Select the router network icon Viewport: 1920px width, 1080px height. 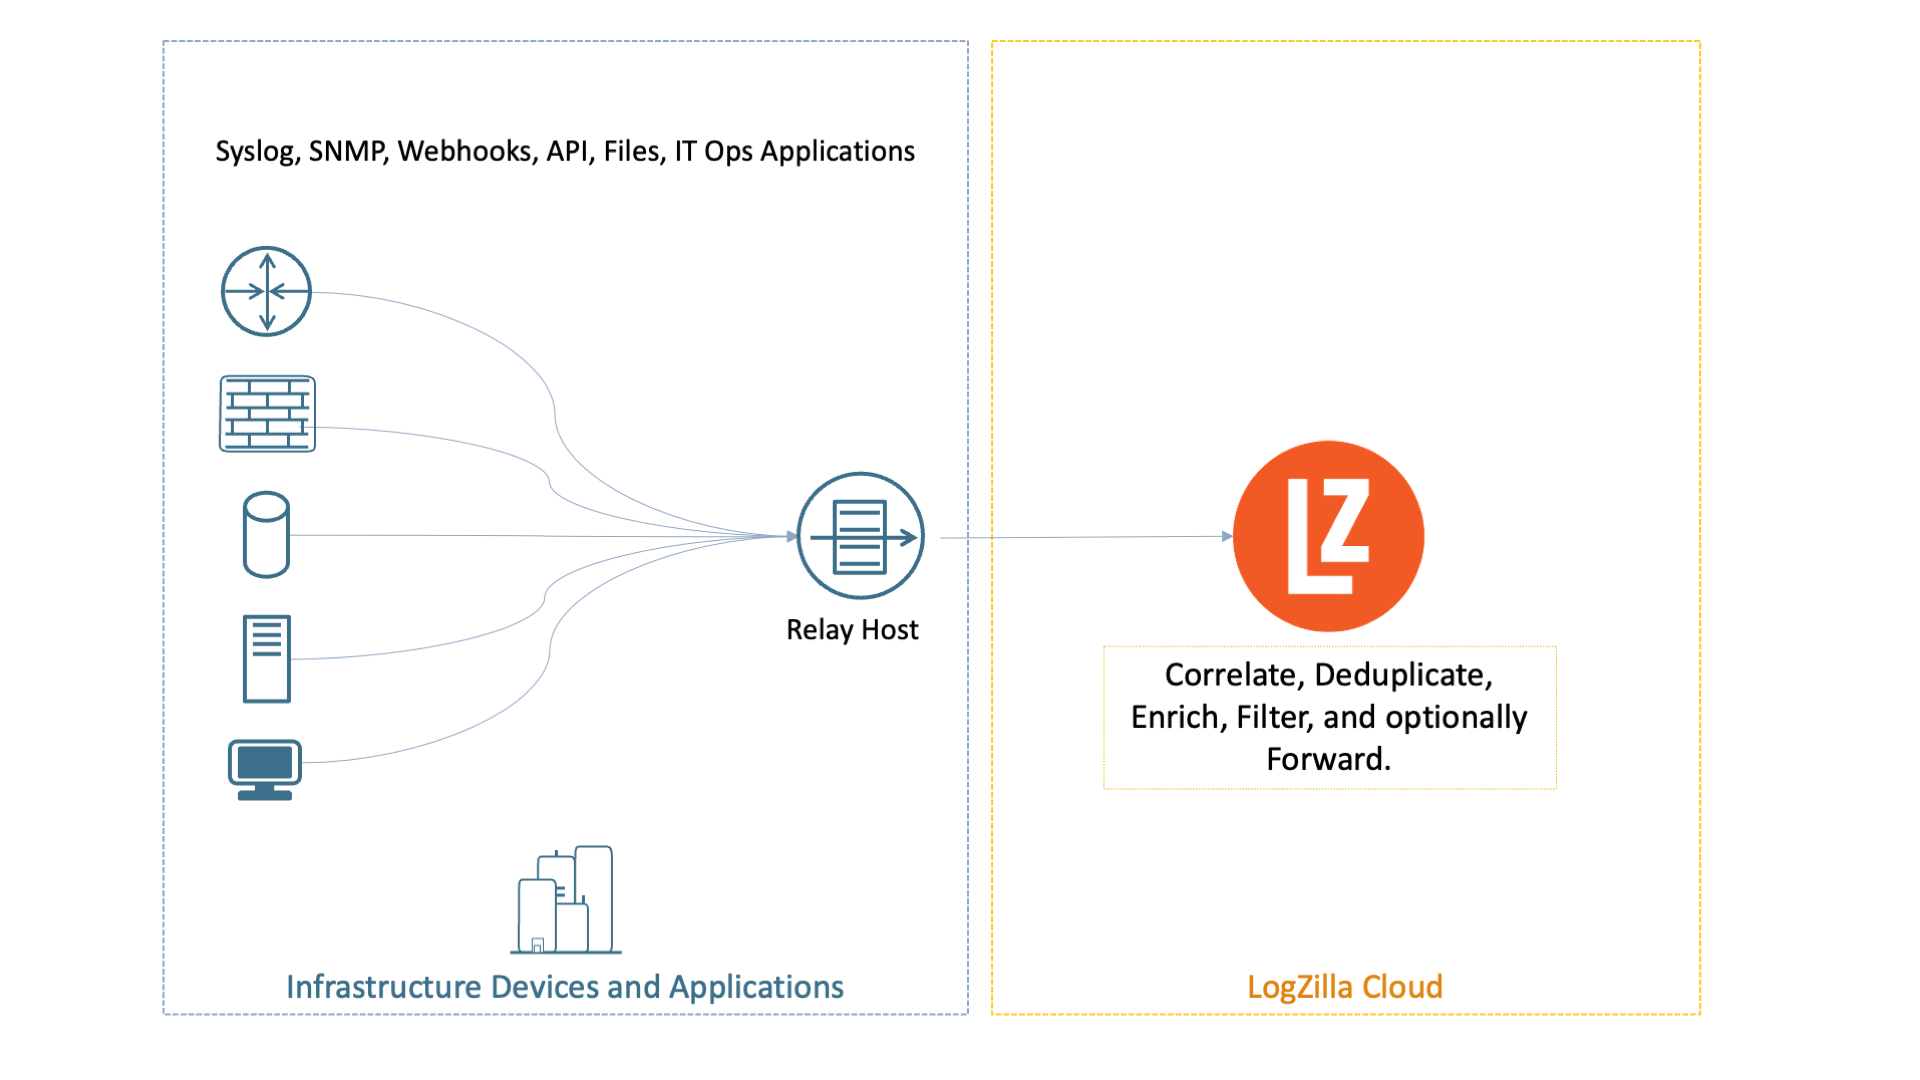265,291
